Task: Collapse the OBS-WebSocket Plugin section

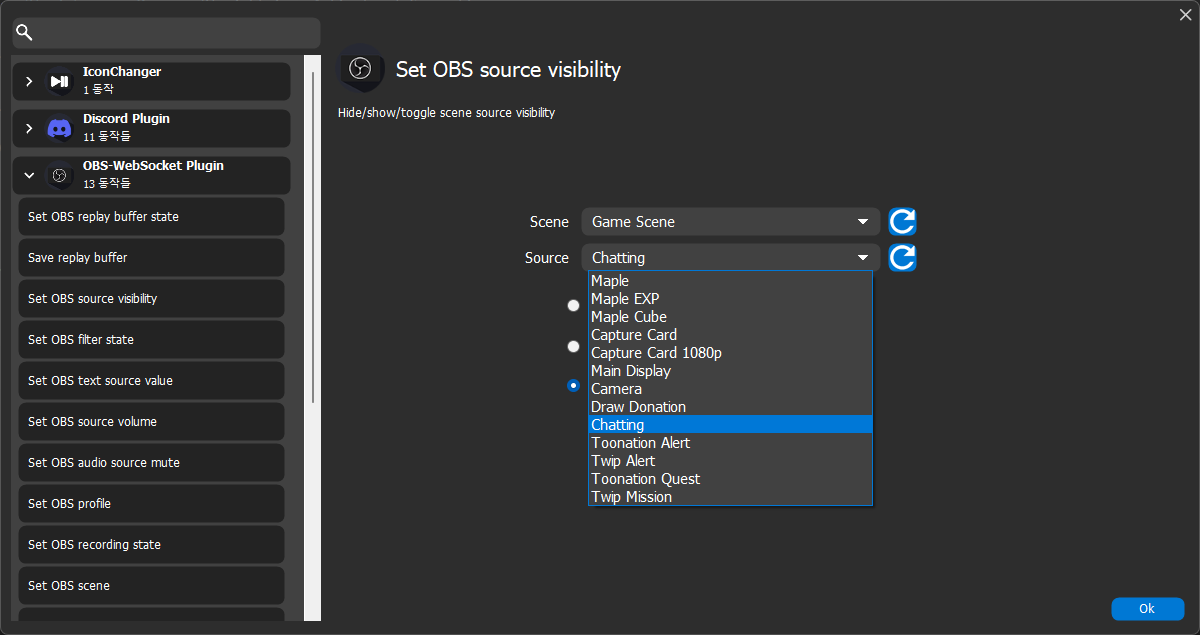Action: (x=28, y=174)
